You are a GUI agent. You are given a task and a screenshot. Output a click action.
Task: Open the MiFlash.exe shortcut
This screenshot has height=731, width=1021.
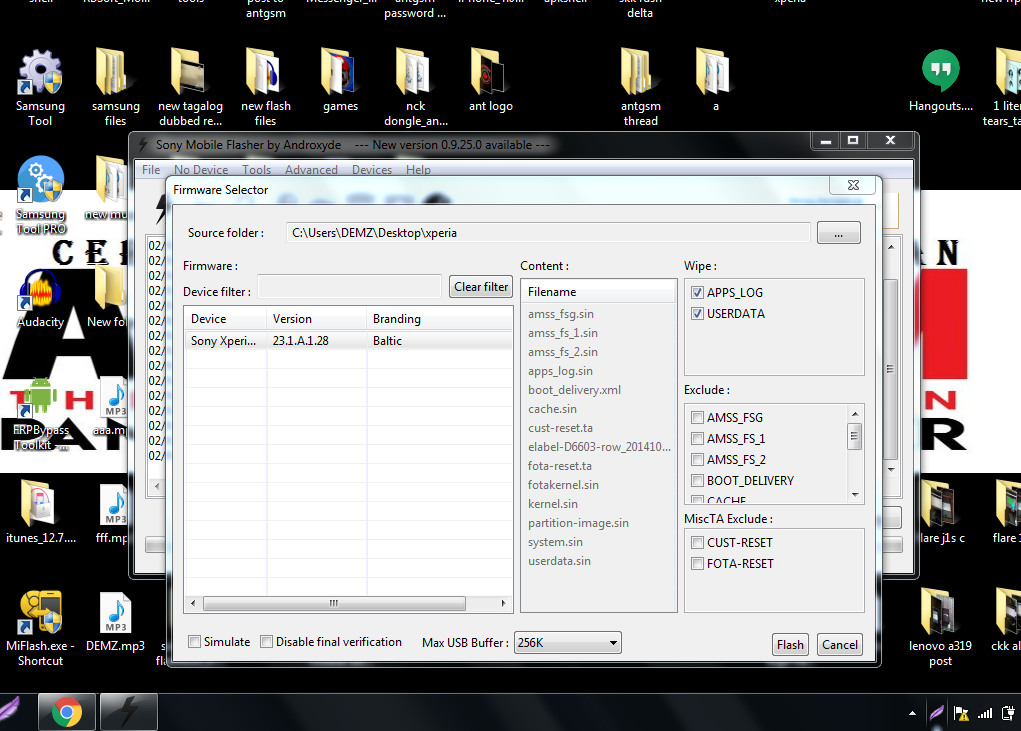pyautogui.click(x=40, y=628)
